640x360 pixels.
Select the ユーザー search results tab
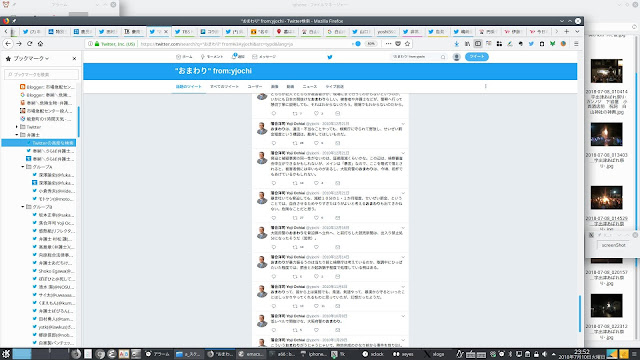tap(255, 87)
